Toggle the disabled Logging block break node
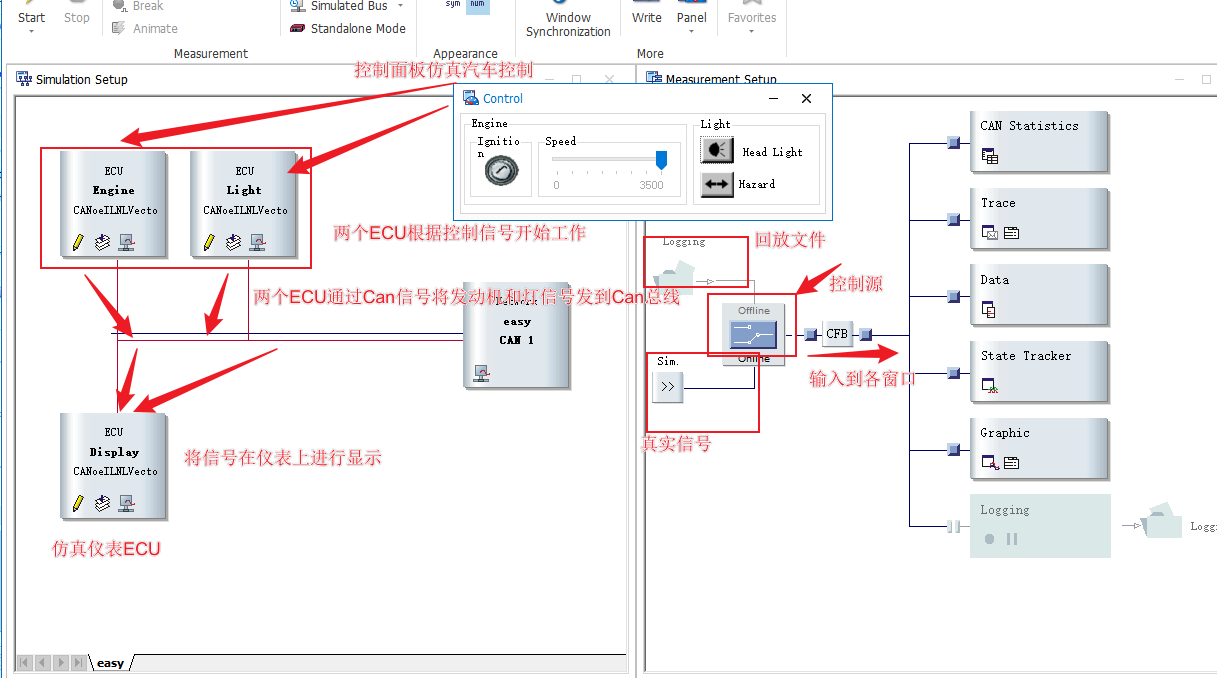The image size is (1217, 678). (953, 526)
